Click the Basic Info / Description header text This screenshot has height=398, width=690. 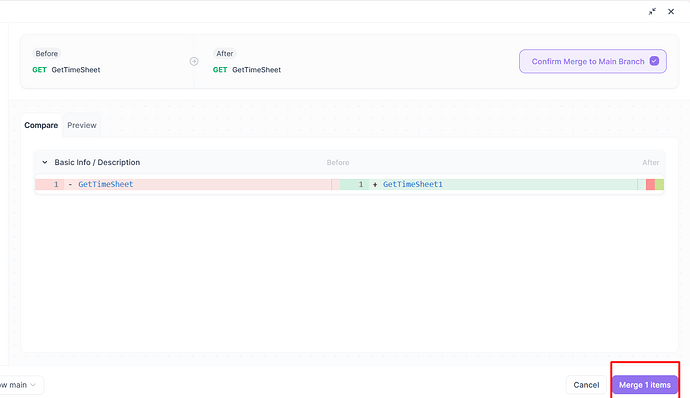tap(97, 162)
